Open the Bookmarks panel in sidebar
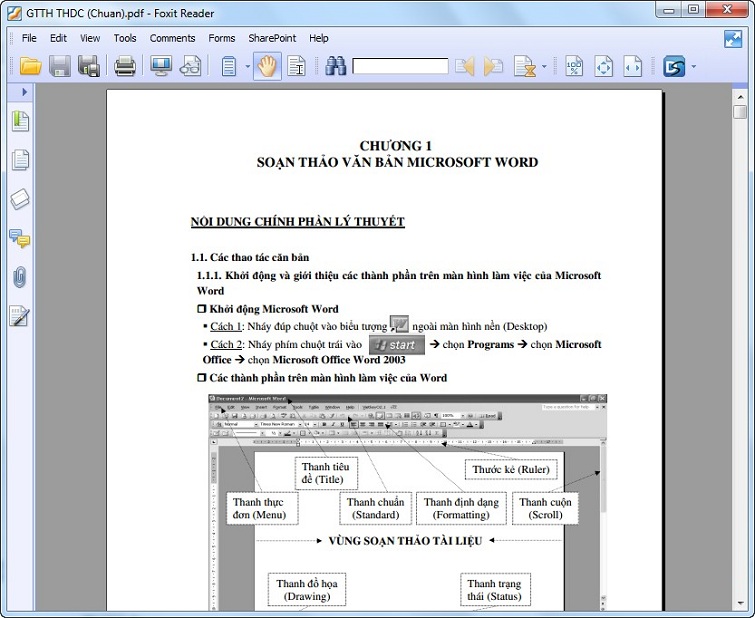 coord(20,122)
